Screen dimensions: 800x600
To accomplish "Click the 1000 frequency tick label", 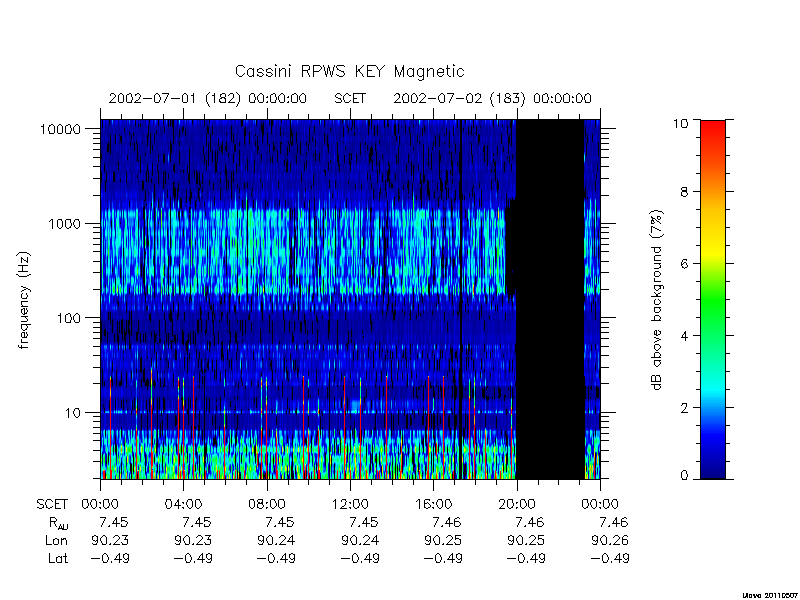I will click(x=64, y=223).
